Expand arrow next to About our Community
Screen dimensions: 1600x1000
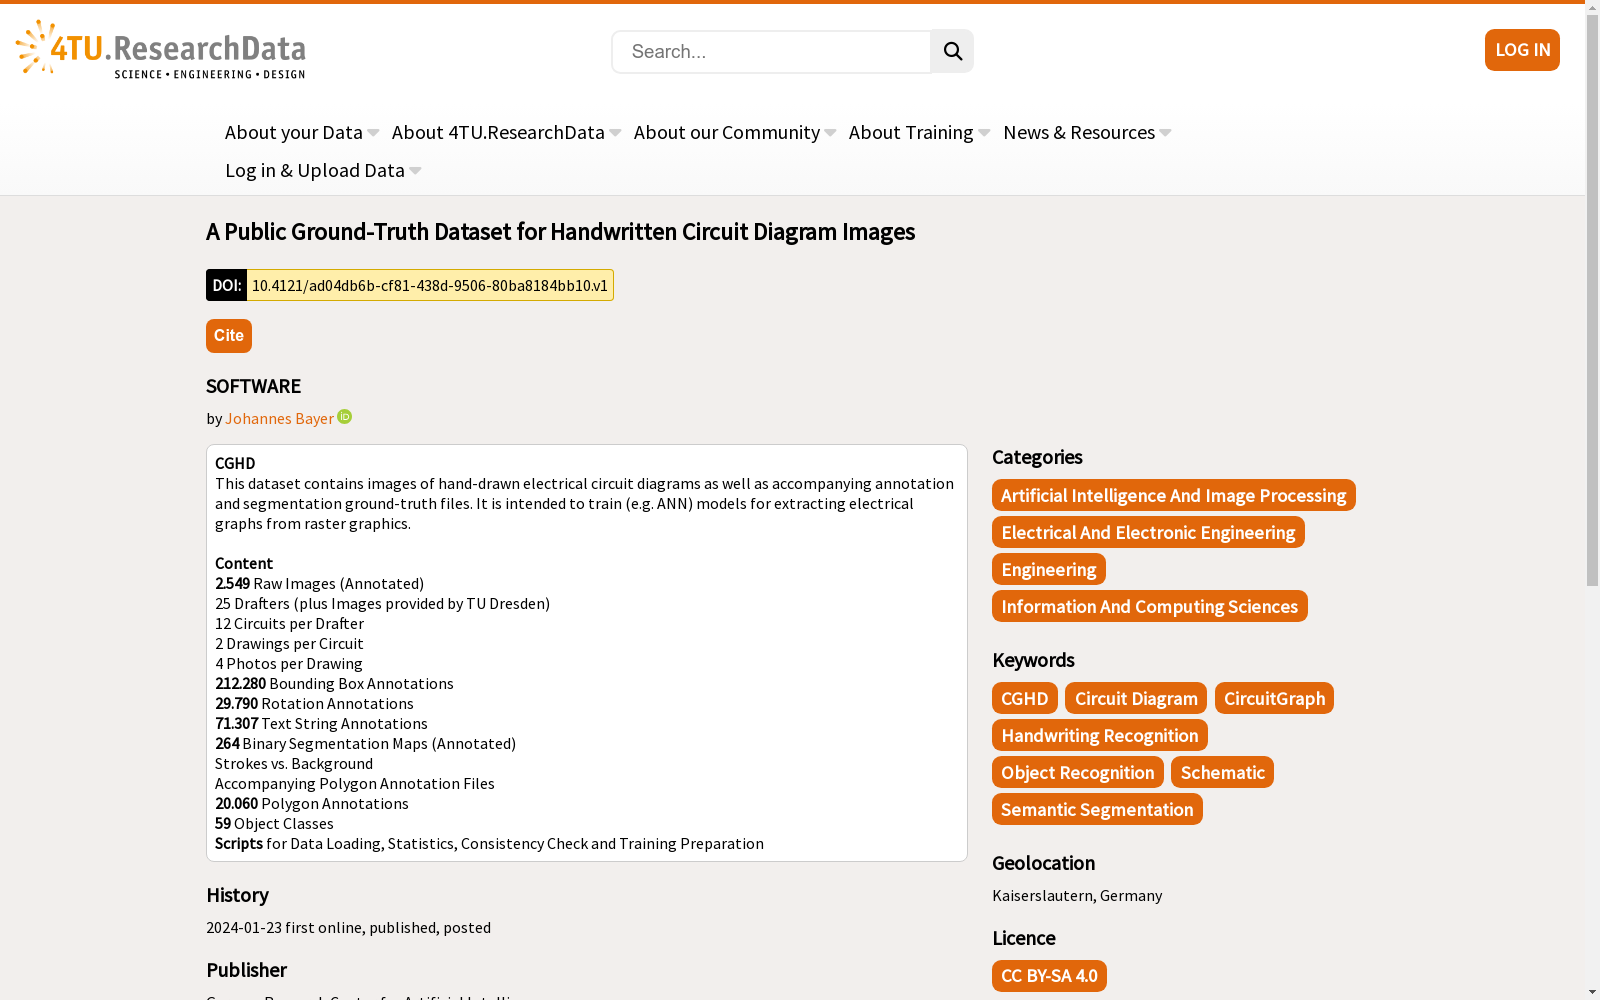coord(830,133)
